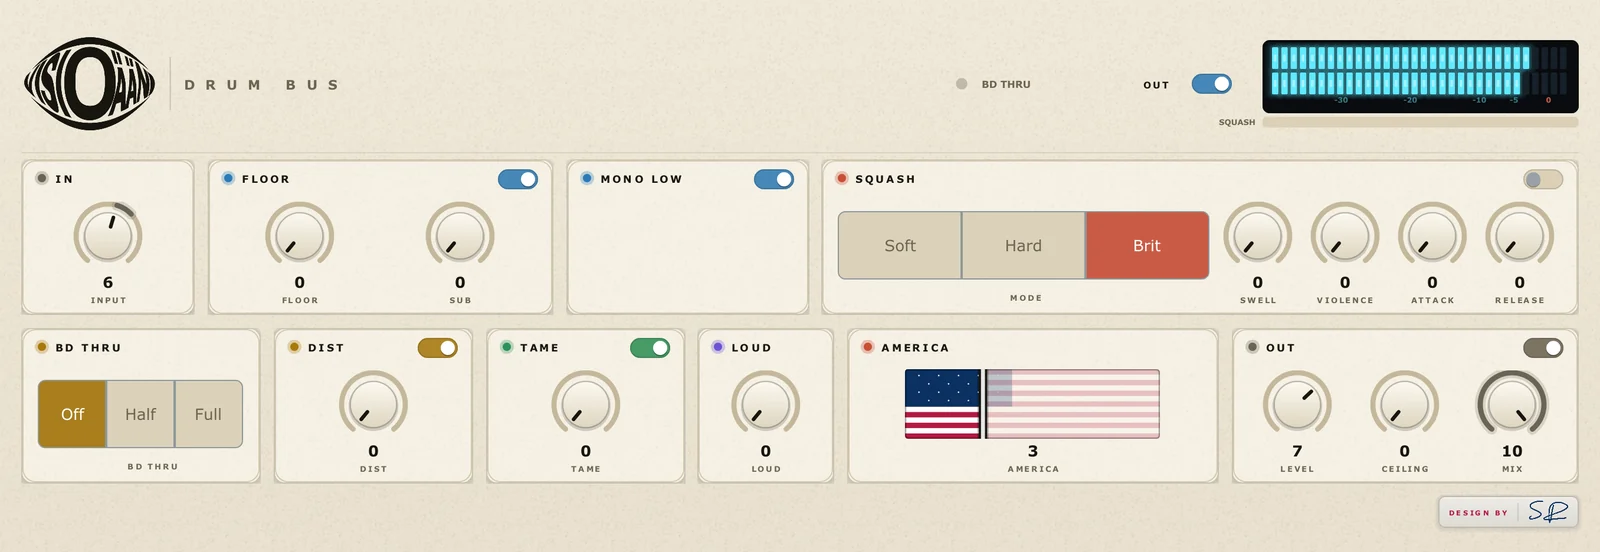Click the VIOLENCE knob
Image resolution: width=1600 pixels, height=552 pixels.
(1345, 236)
